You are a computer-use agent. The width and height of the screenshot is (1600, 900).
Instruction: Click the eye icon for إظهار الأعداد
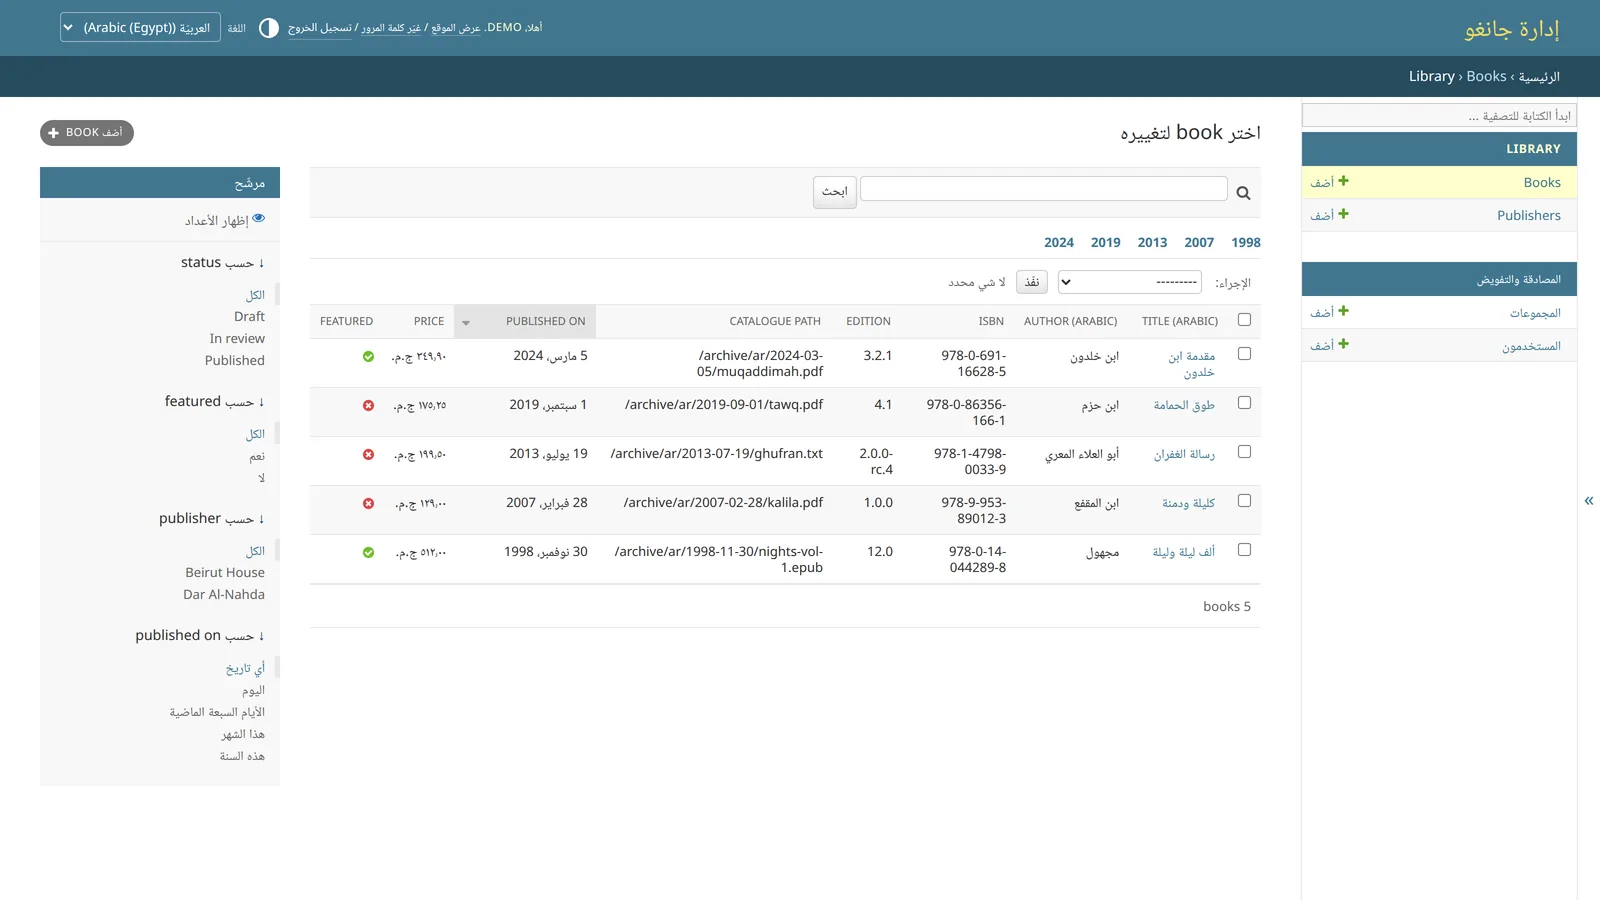259,218
